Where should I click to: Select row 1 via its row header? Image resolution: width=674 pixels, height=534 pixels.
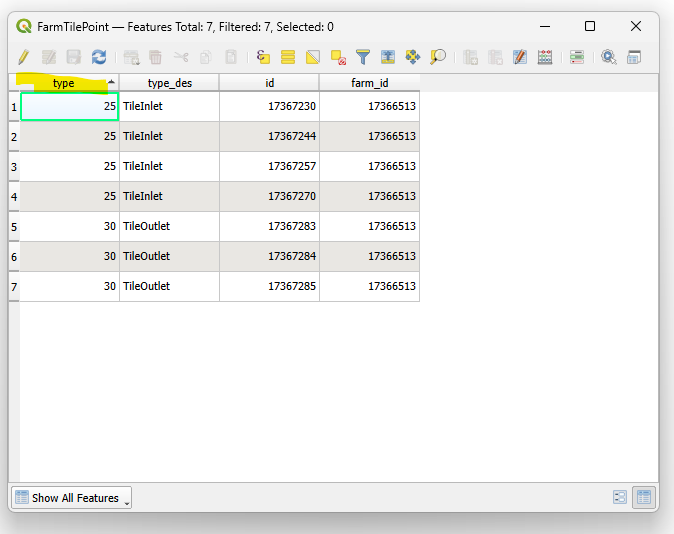pyautogui.click(x=14, y=107)
